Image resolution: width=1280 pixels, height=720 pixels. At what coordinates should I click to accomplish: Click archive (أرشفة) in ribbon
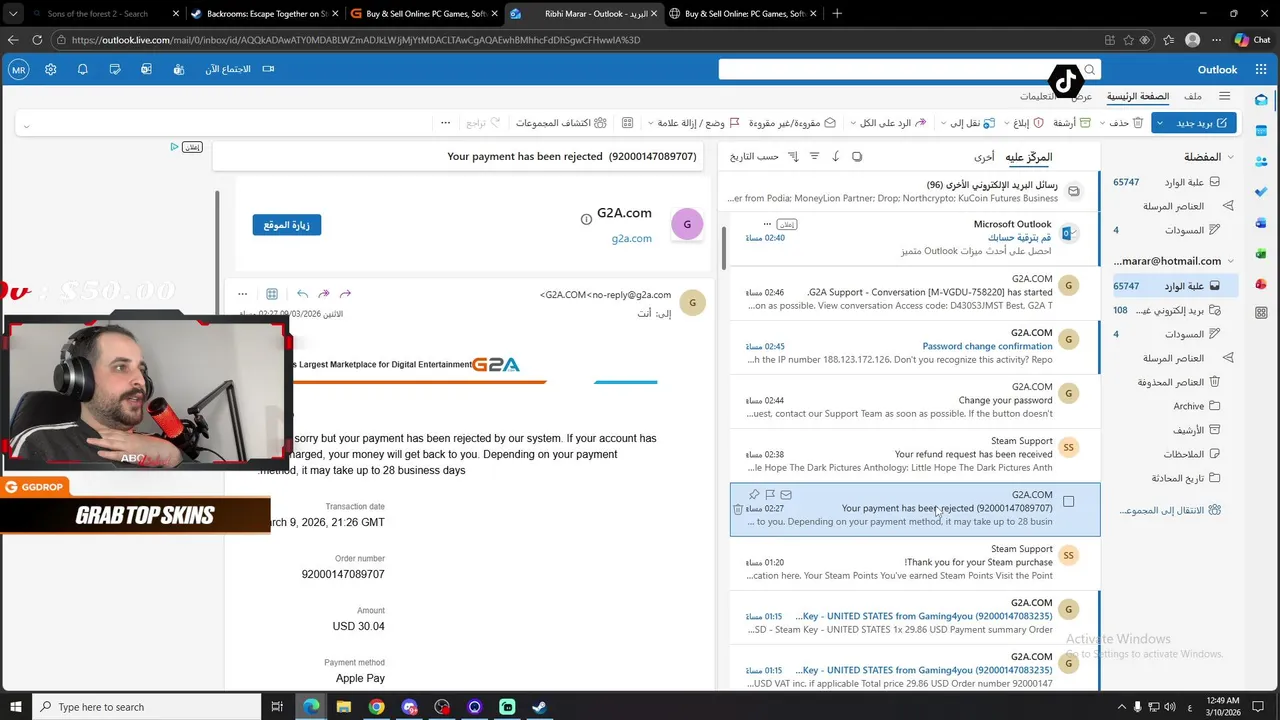coord(1072,123)
